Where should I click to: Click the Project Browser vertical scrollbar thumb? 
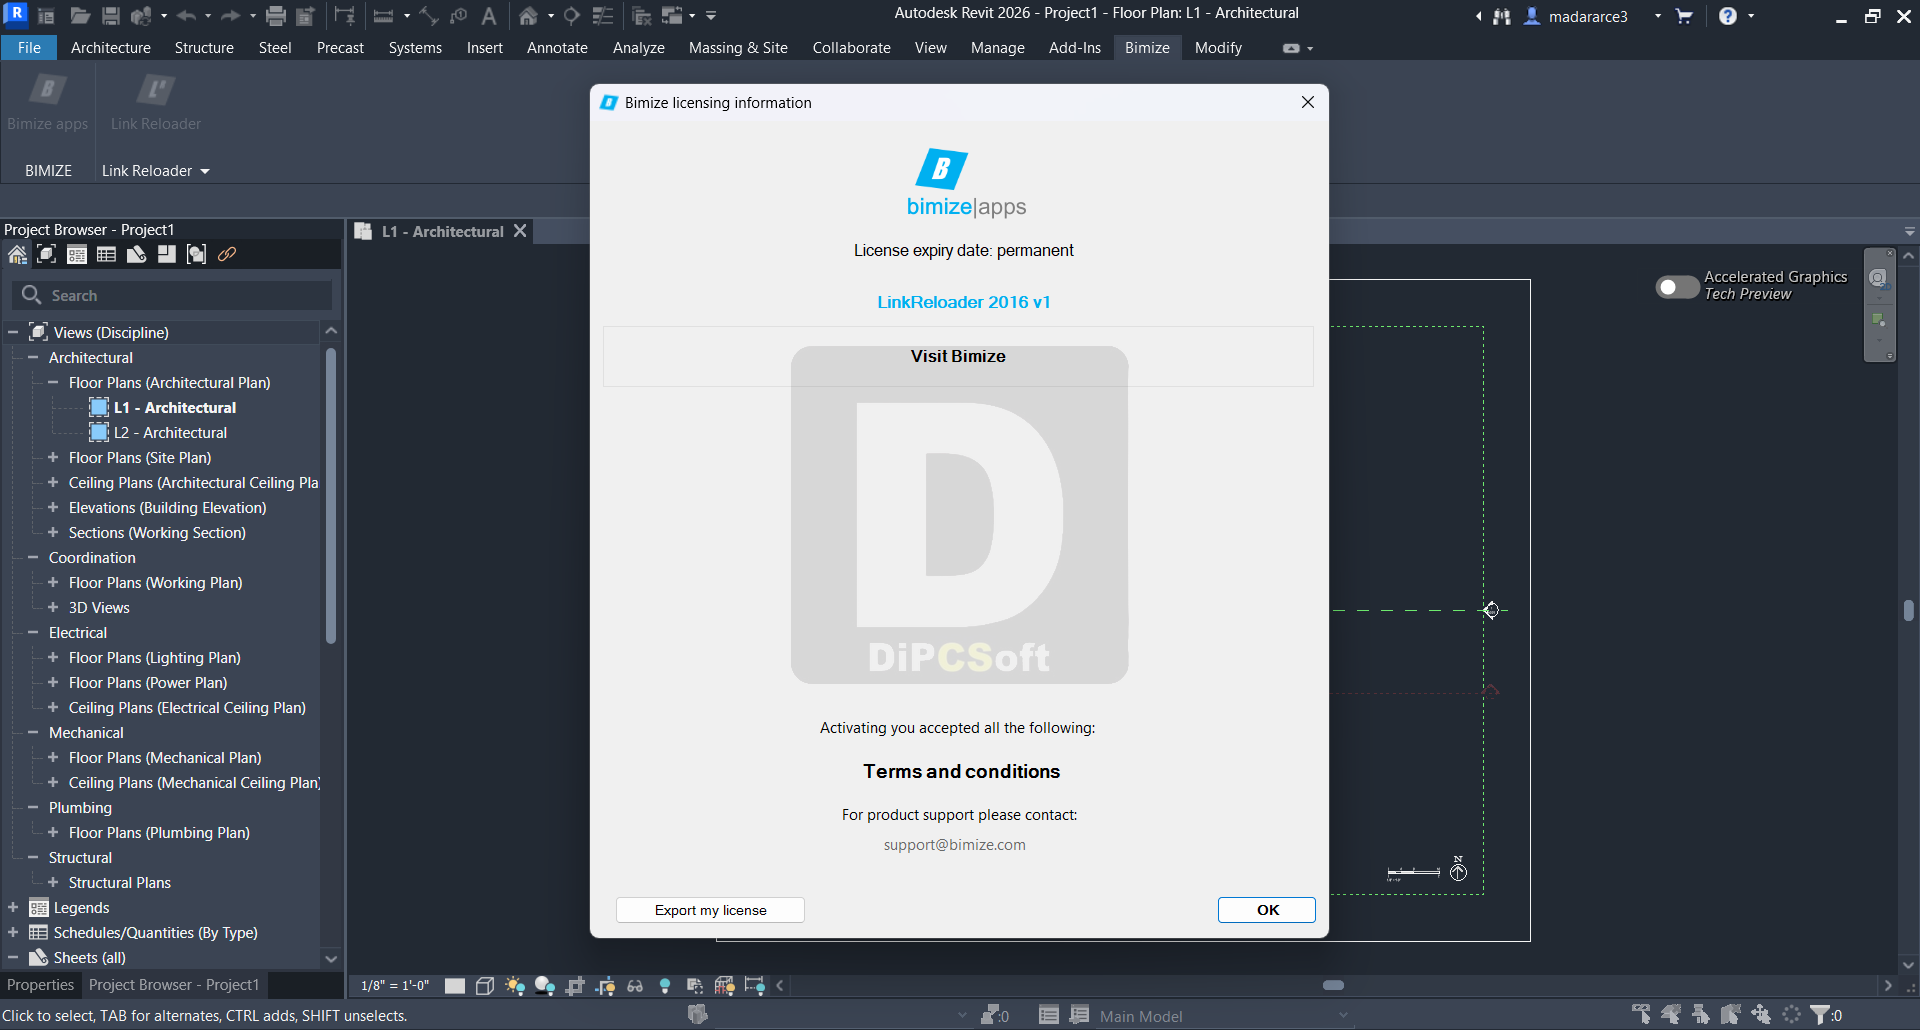coord(331,495)
